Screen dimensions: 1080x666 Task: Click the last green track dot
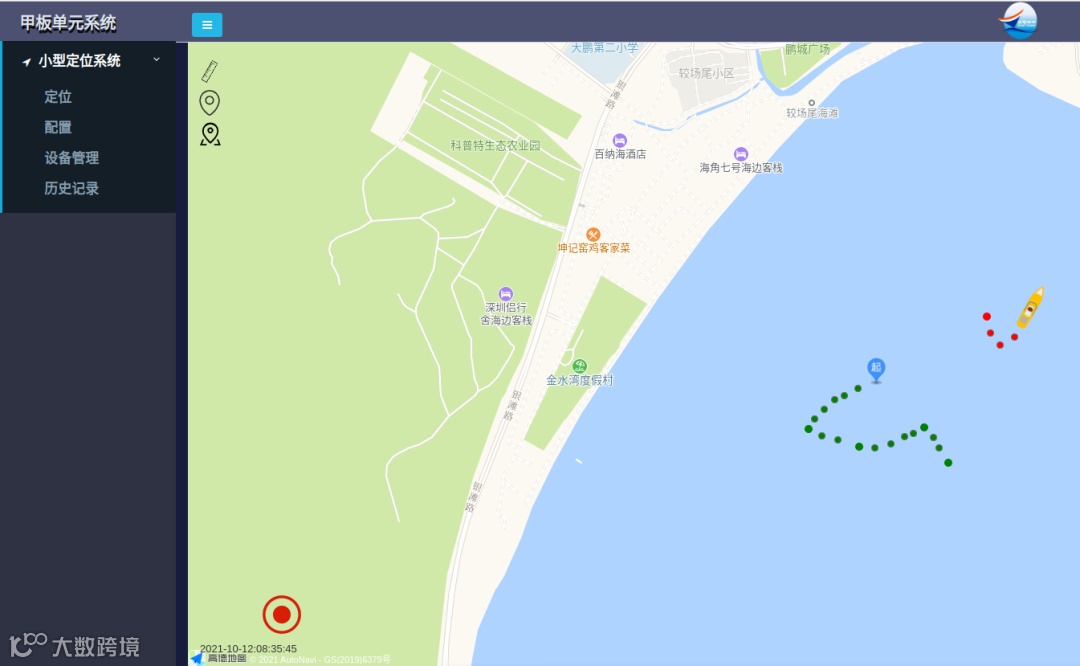(948, 463)
